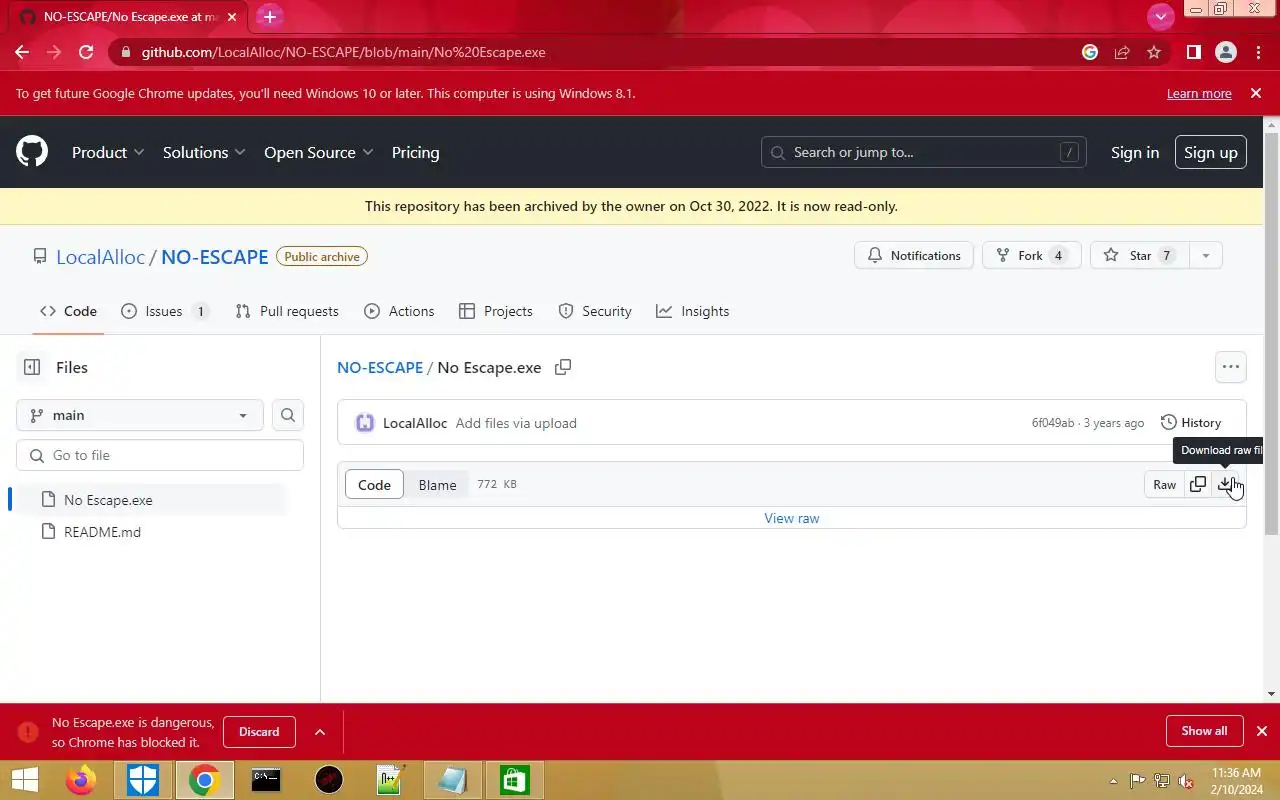Viewport: 1280px width, 800px height.
Task: Click the Google icon in address bar
Action: point(1090,52)
